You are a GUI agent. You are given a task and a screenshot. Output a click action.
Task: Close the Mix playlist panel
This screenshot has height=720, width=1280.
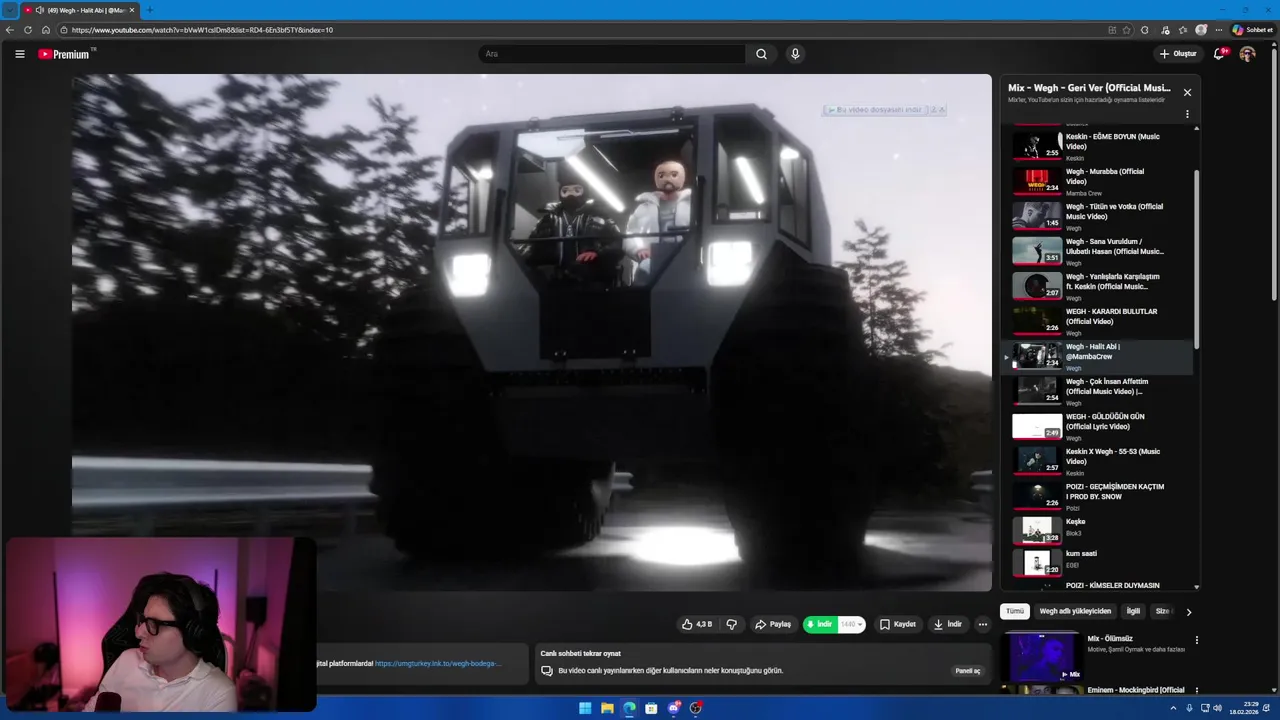pos(1187,92)
